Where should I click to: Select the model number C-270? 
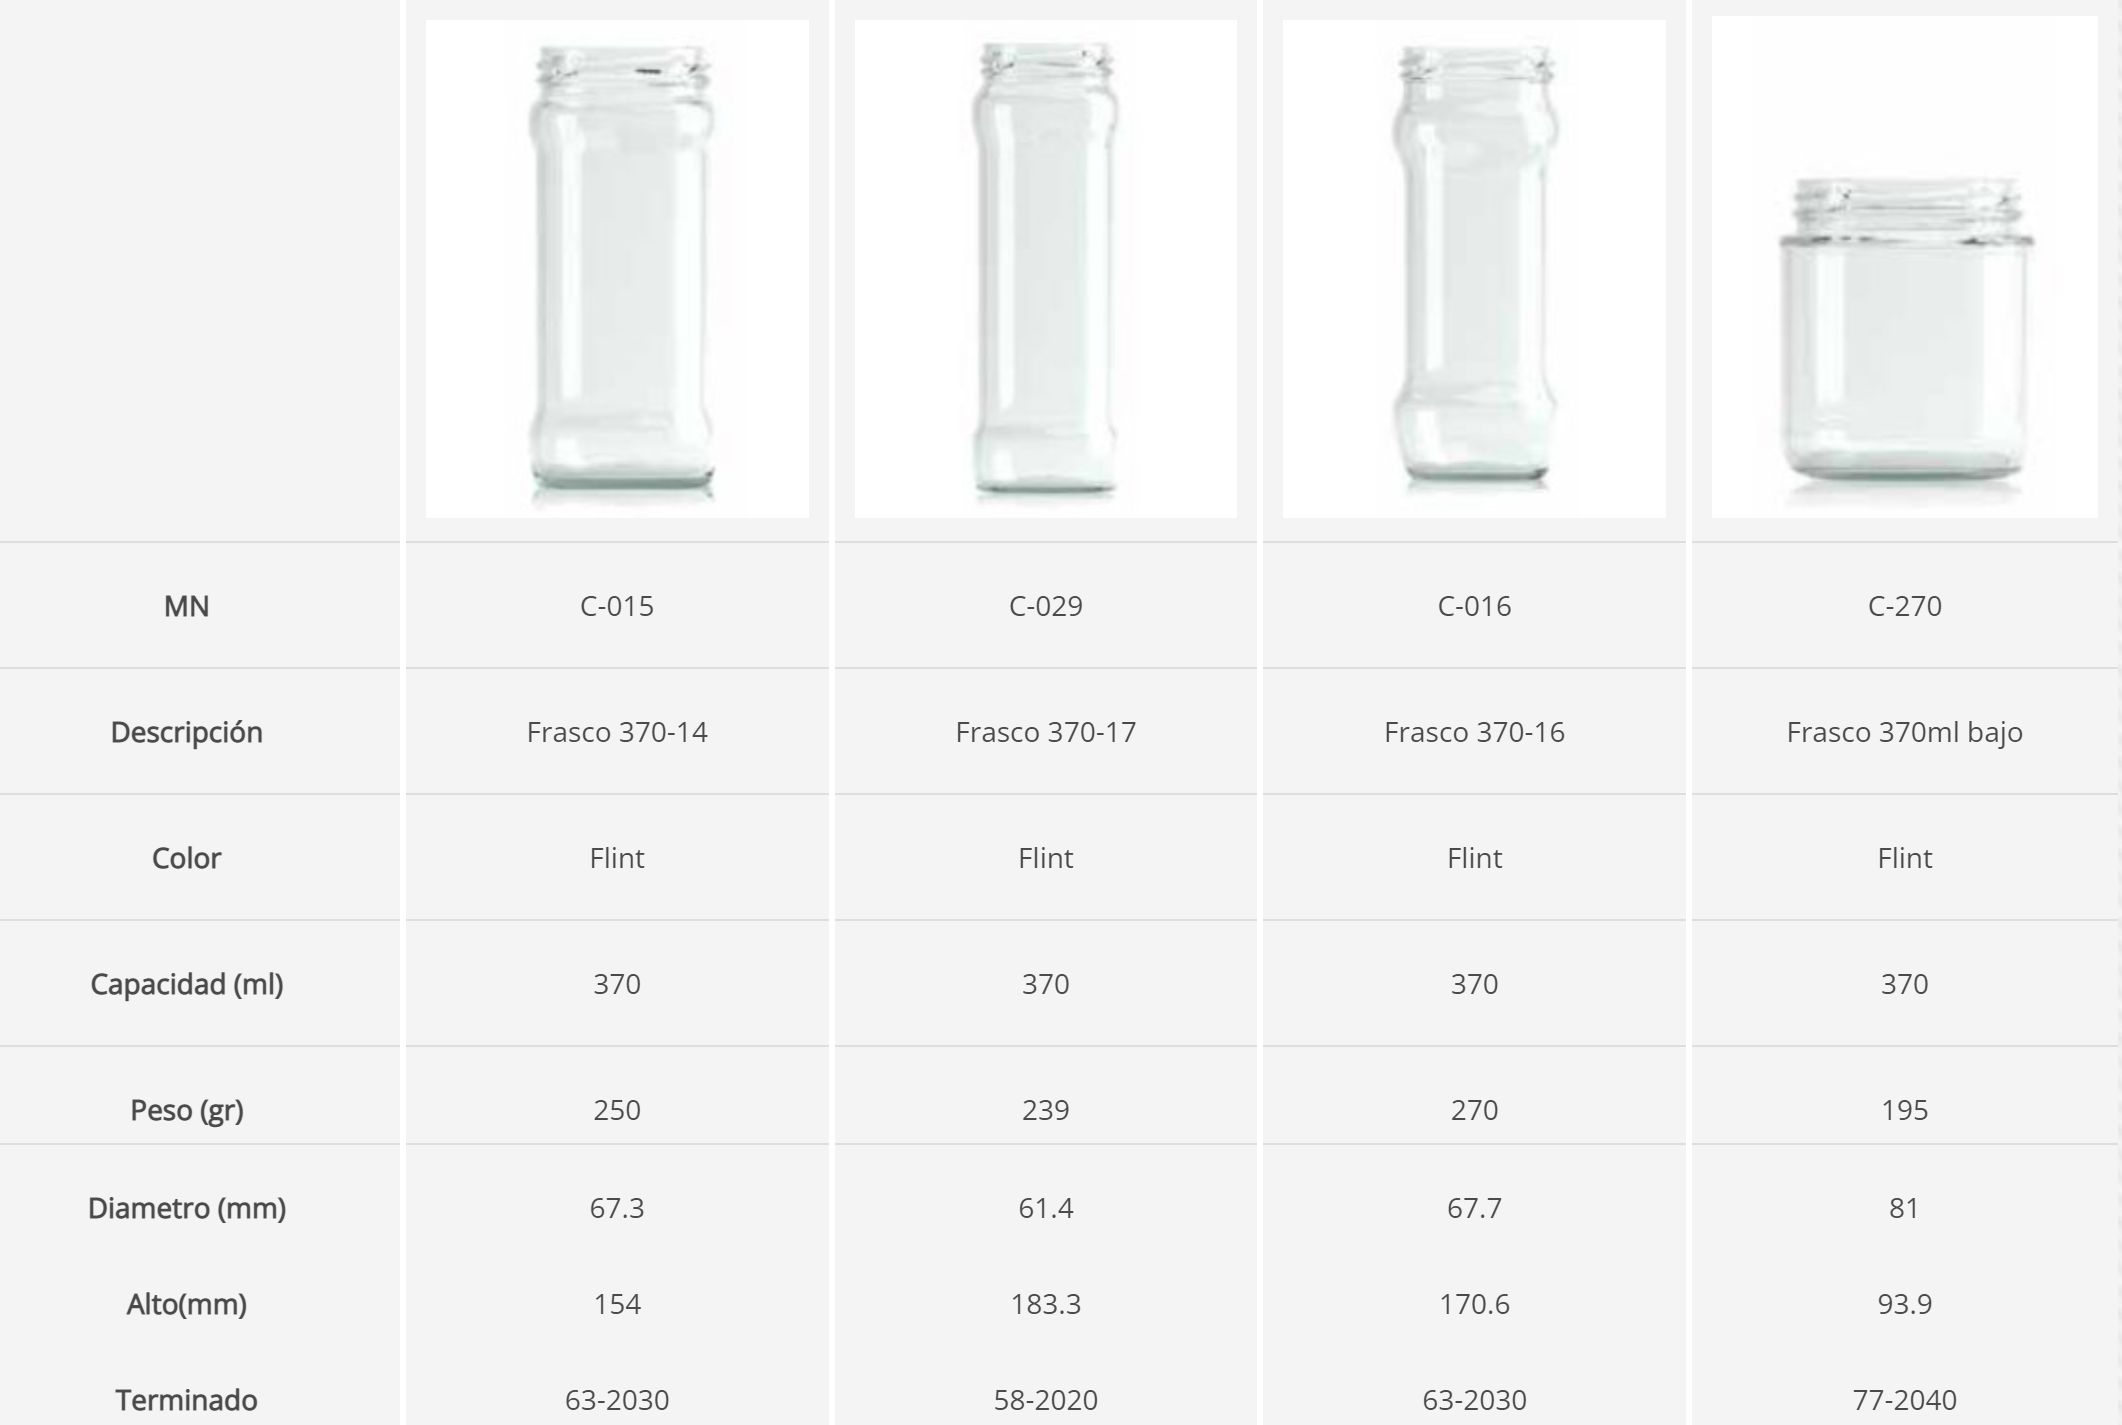(x=1904, y=606)
